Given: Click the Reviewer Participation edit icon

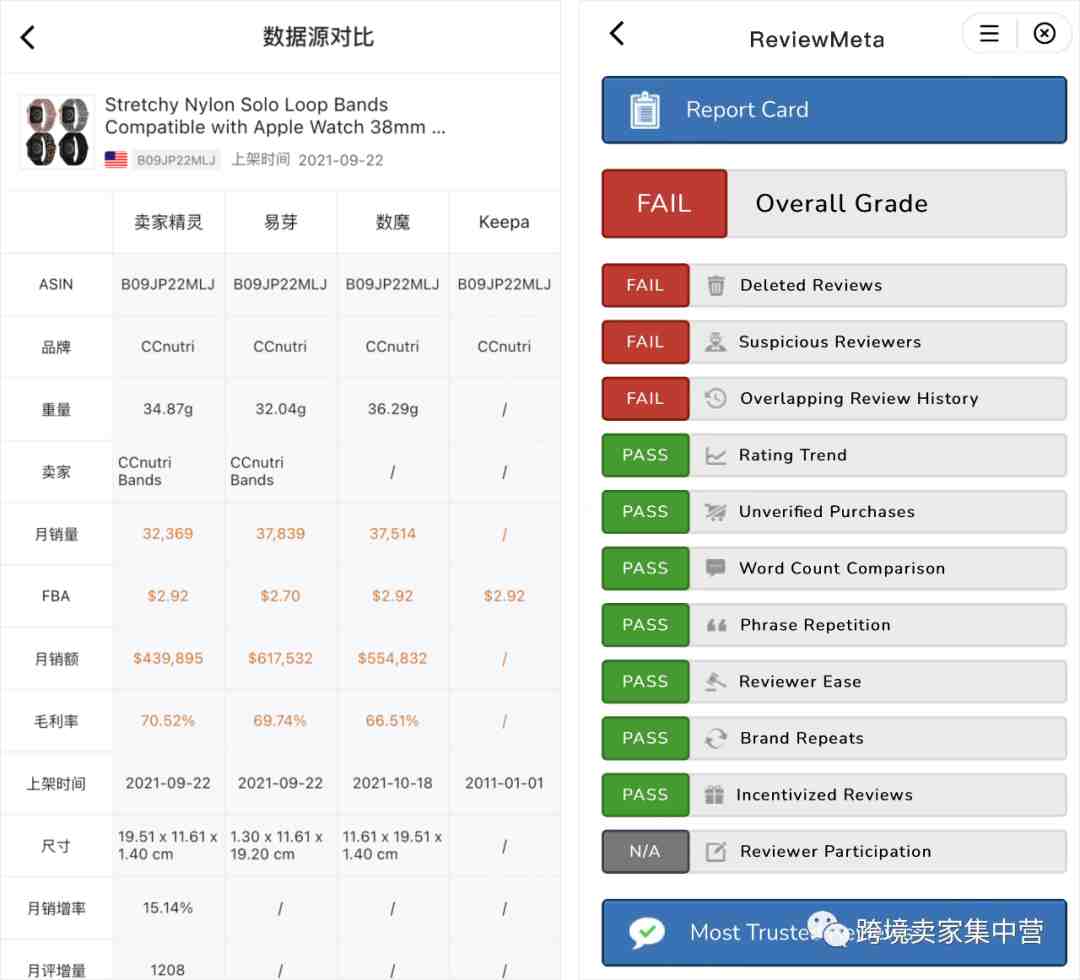Looking at the screenshot, I should pos(716,852).
